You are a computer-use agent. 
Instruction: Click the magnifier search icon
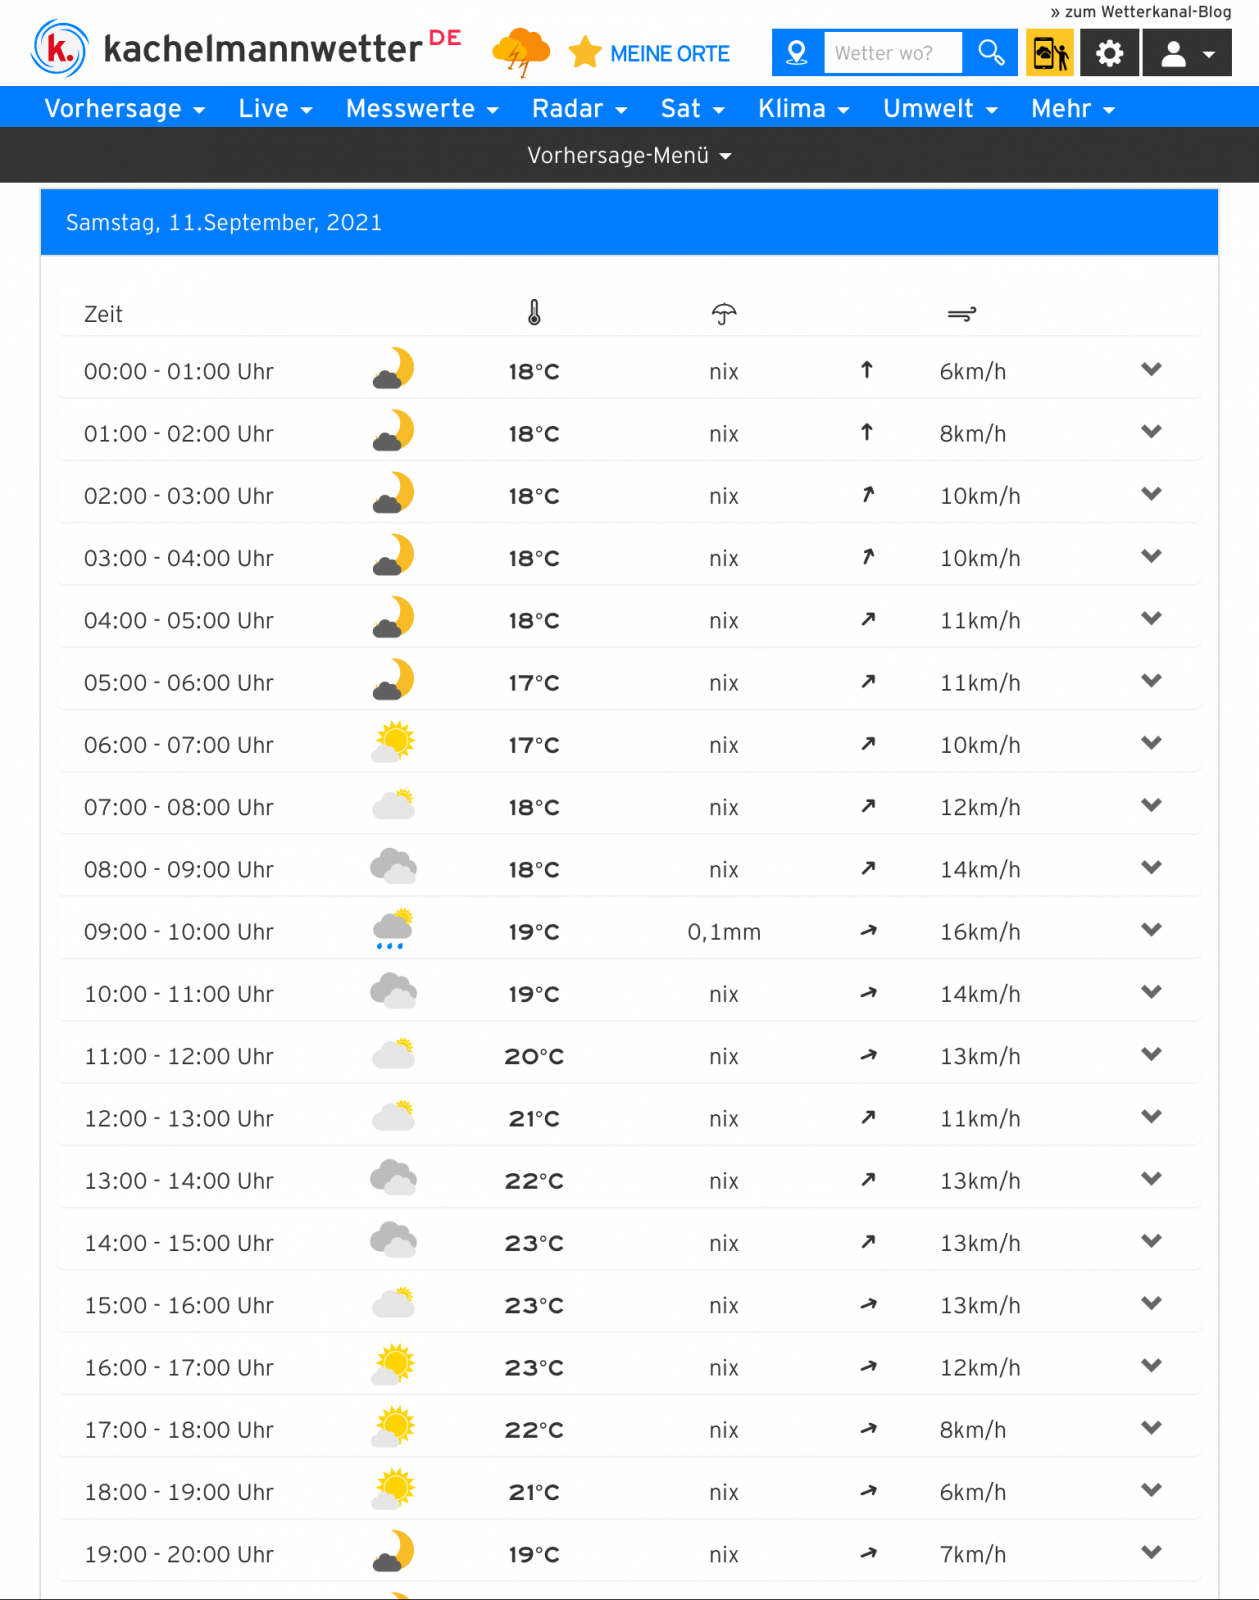(x=991, y=53)
